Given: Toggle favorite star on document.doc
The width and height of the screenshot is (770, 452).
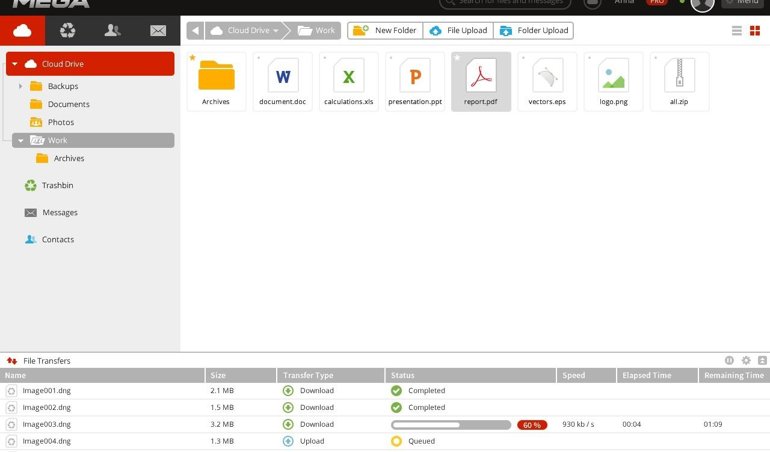Looking at the screenshot, I should click(x=258, y=57).
